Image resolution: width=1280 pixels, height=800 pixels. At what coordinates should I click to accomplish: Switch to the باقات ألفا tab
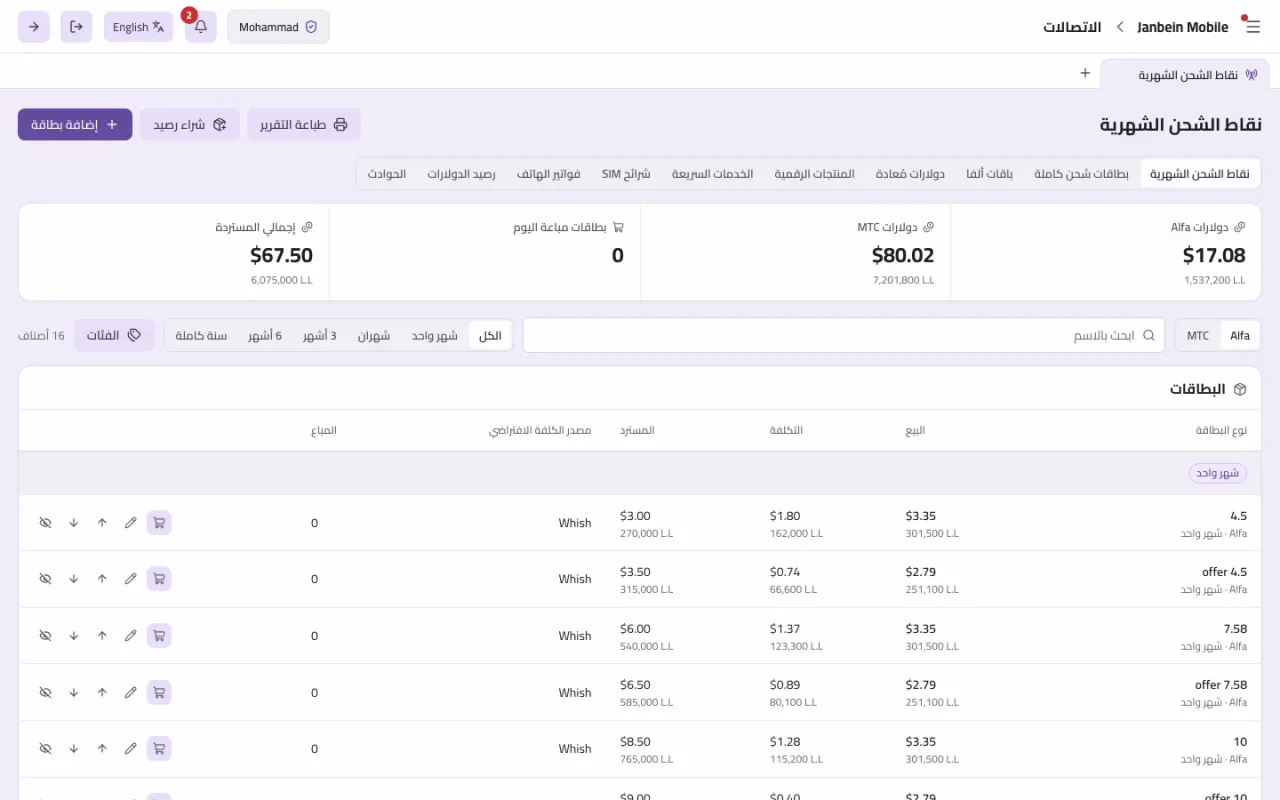(989, 174)
